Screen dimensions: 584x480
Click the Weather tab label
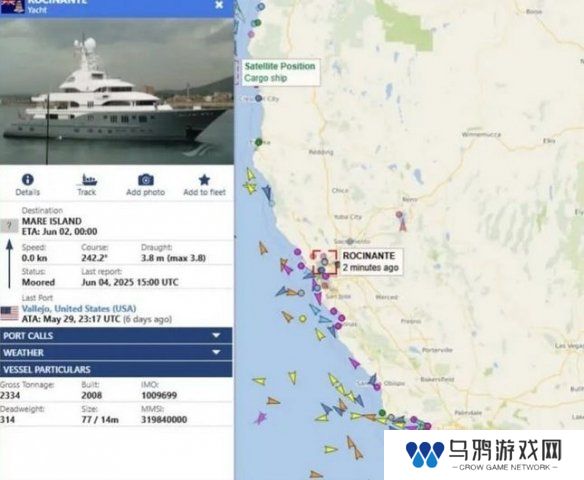(23, 353)
